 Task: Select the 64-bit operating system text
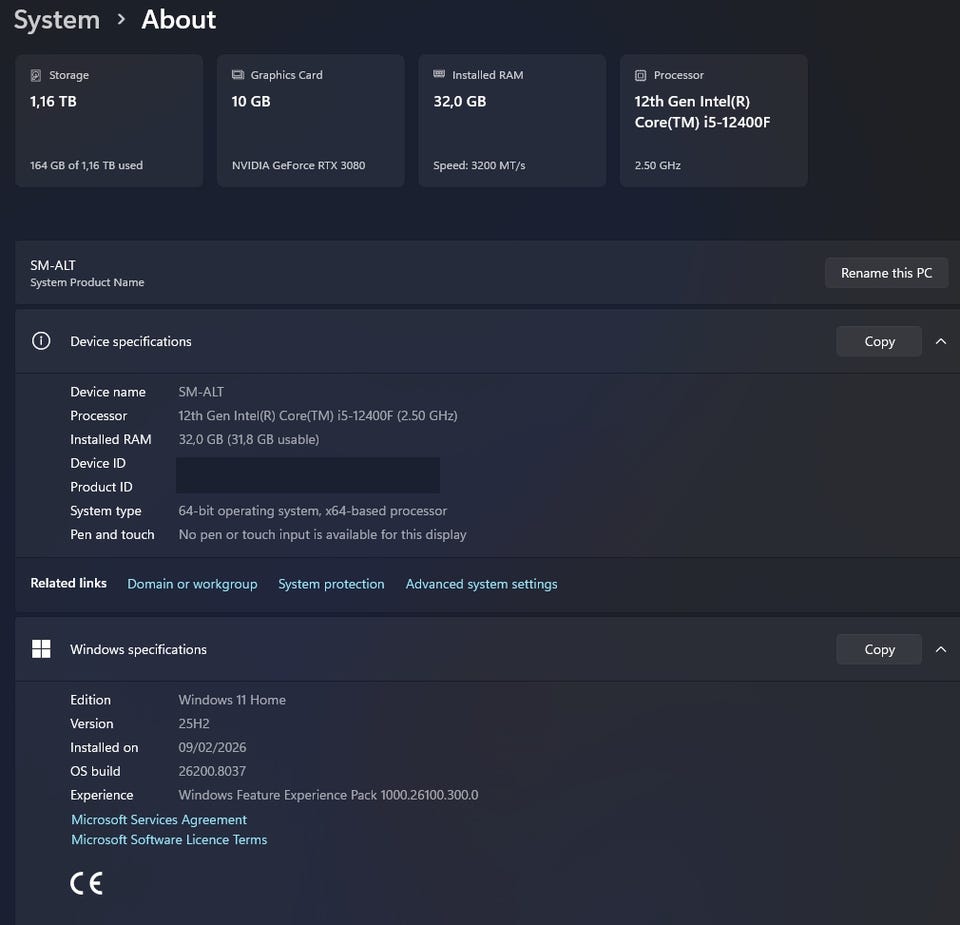[x=312, y=511]
